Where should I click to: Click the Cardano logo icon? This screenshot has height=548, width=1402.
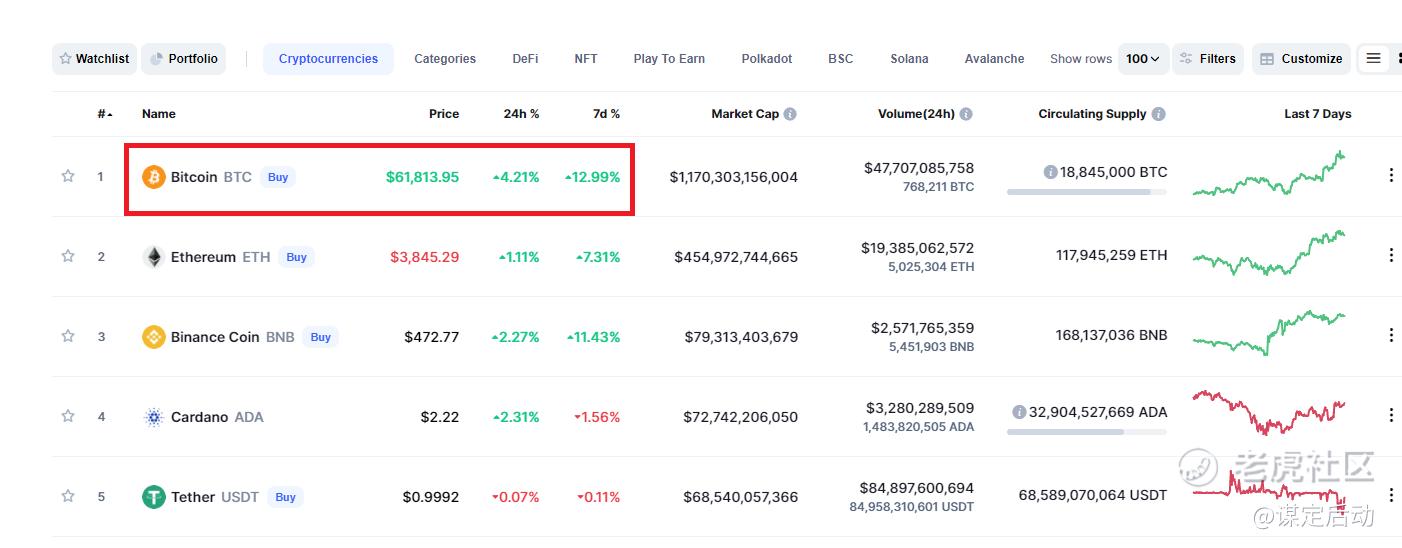click(153, 417)
